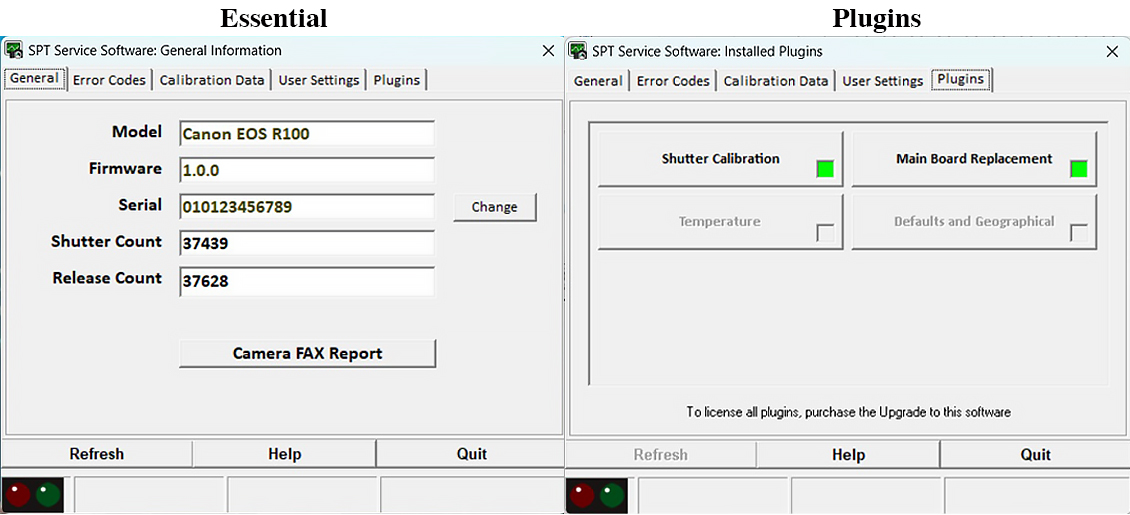The height and width of the screenshot is (515, 1130).
Task: Click the 'Serial' label
Action: pyautogui.click(x=140, y=205)
